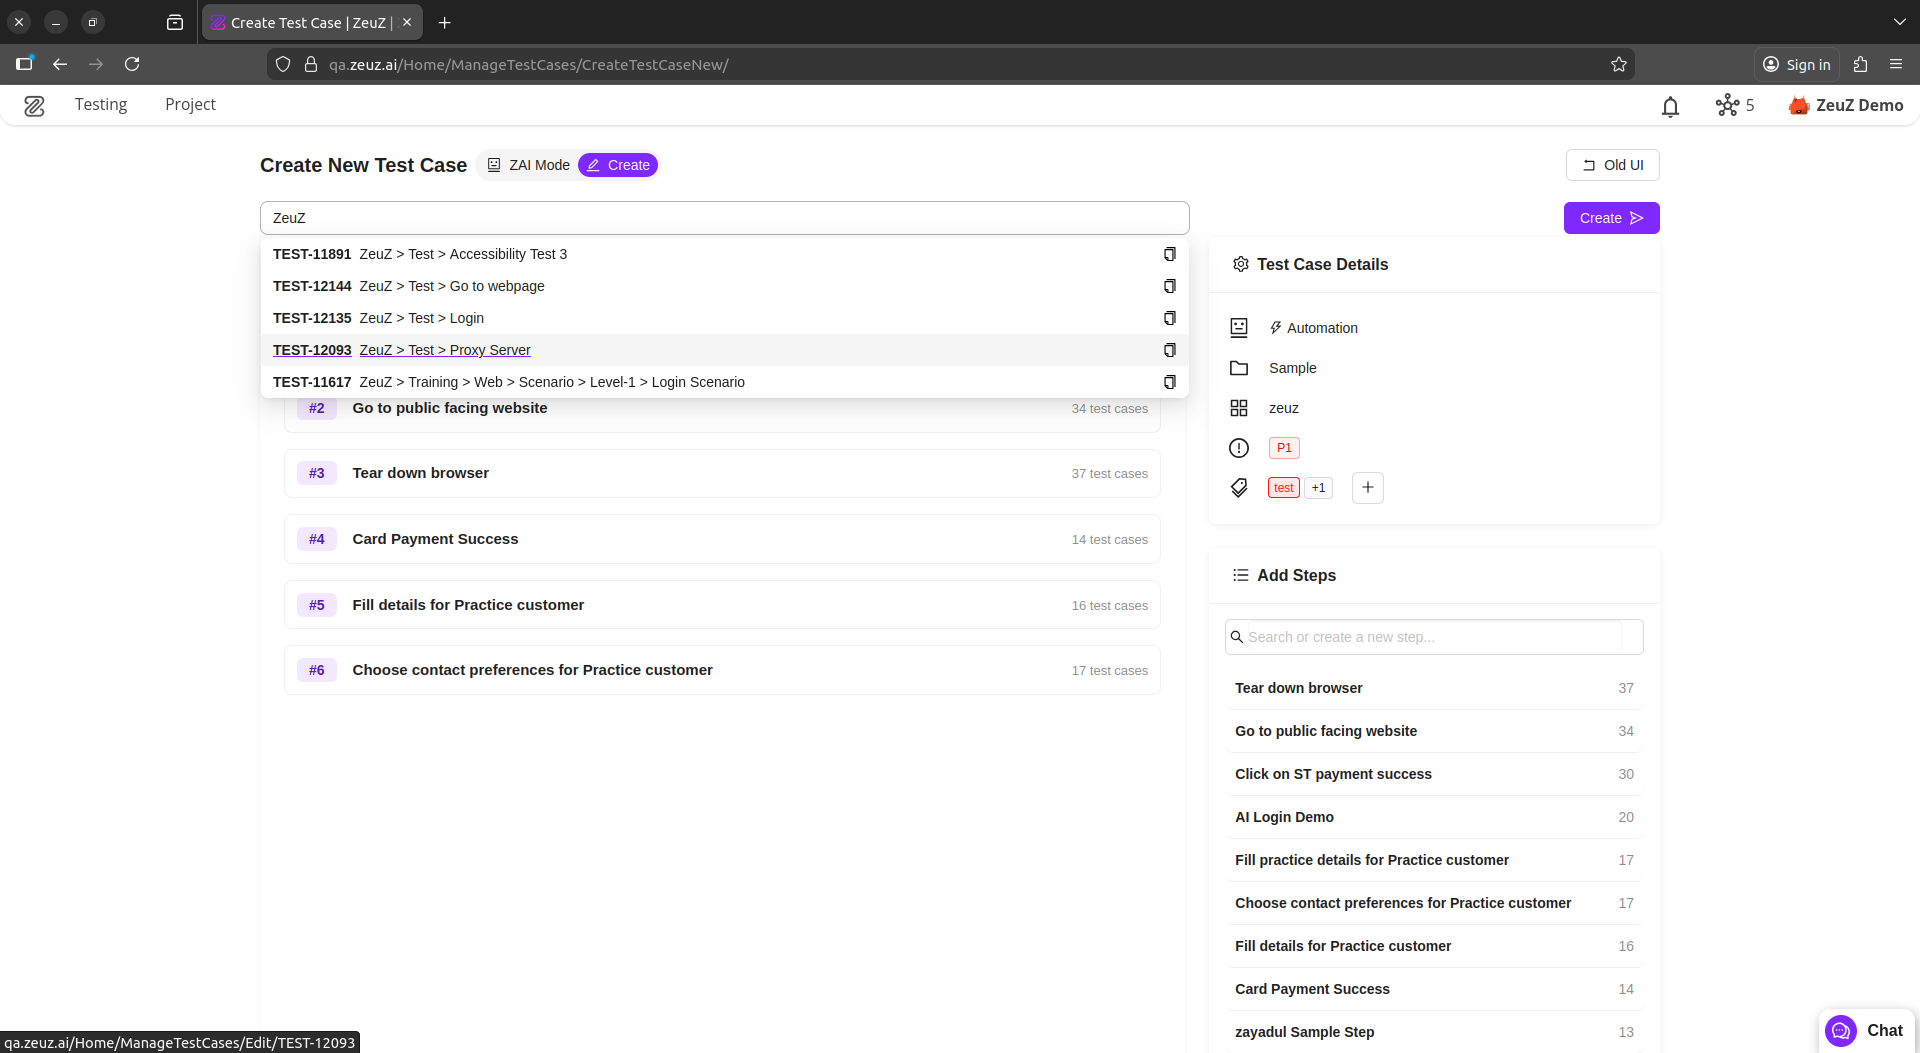Open the Testing menu
1920x1053 pixels.
pyautogui.click(x=101, y=105)
